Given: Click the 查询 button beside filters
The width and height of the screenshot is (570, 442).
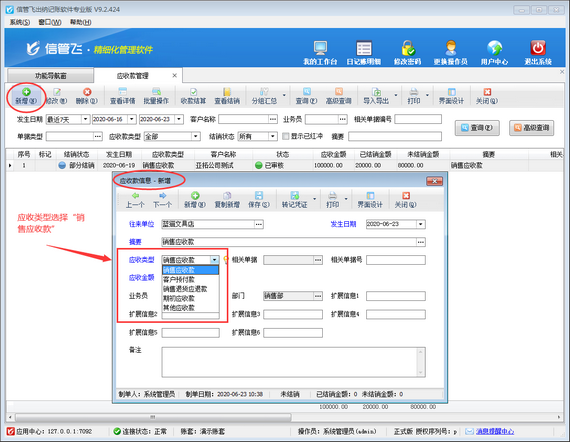Looking at the screenshot, I should pos(477,128).
